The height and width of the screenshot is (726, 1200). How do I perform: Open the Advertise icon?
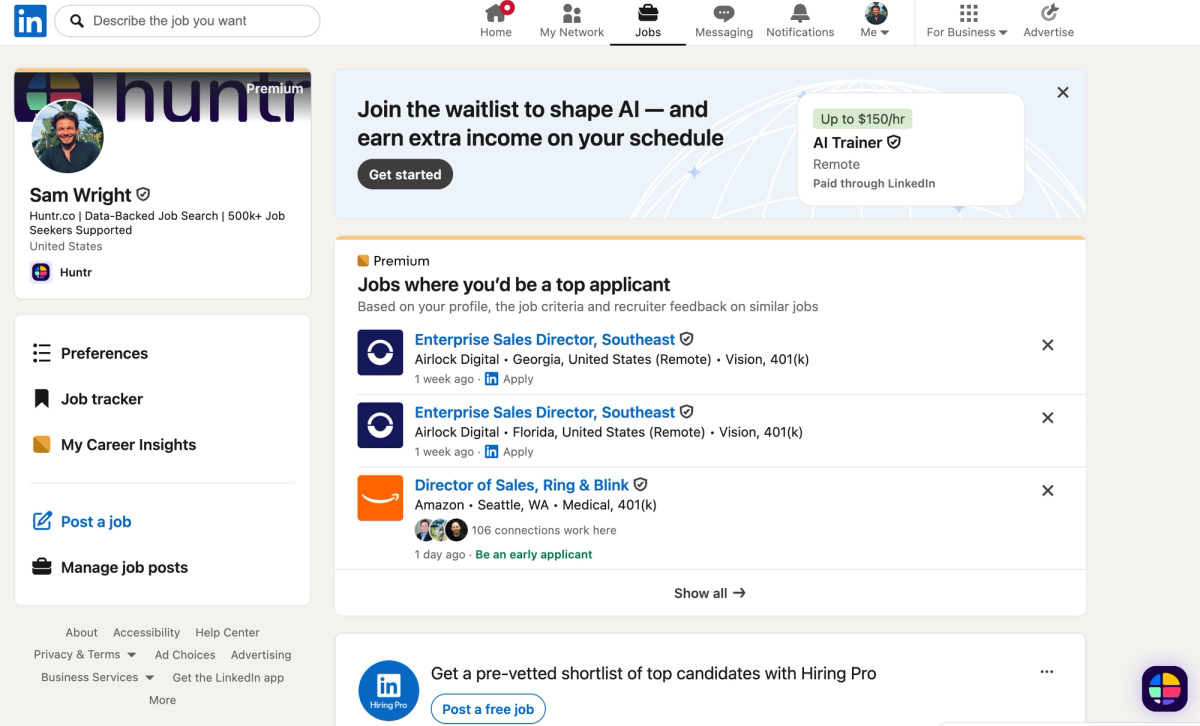pyautogui.click(x=1049, y=21)
